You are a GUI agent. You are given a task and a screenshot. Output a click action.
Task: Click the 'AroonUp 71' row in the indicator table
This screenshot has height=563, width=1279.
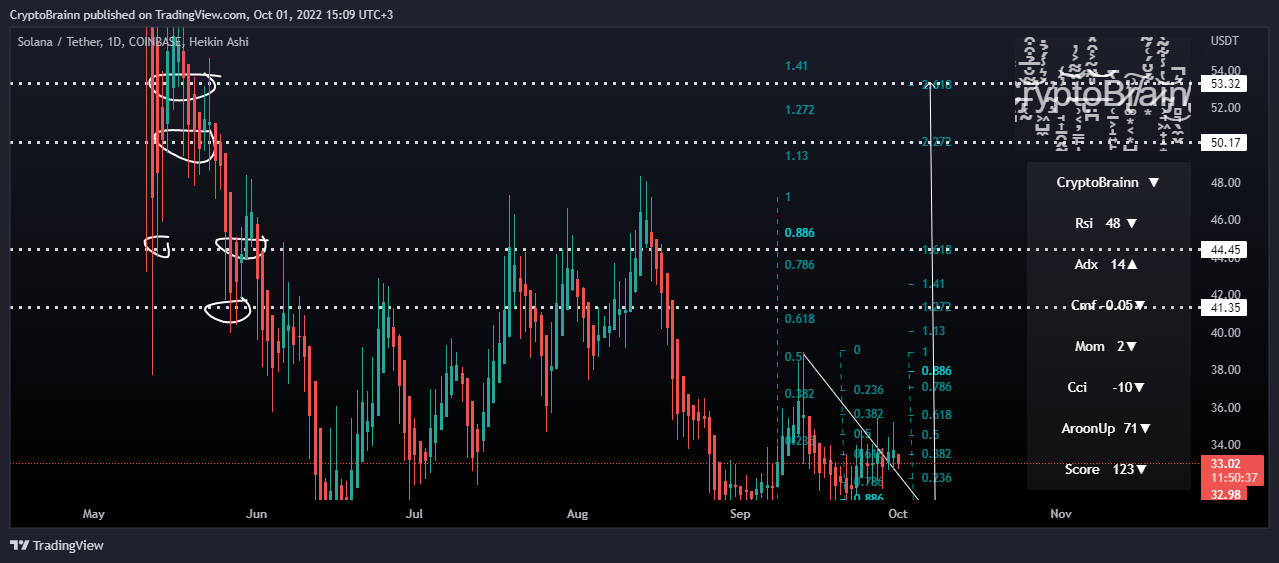(1108, 428)
